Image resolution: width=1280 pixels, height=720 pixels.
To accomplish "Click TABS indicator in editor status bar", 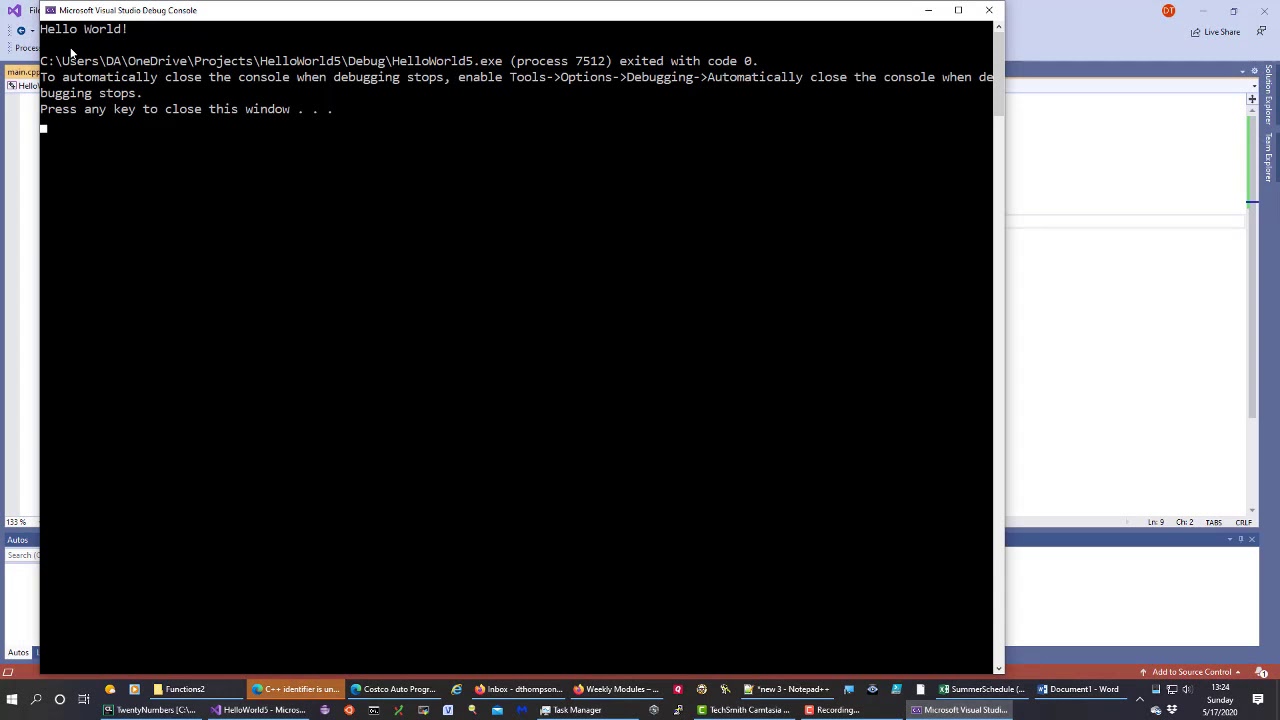I will [x=1213, y=522].
